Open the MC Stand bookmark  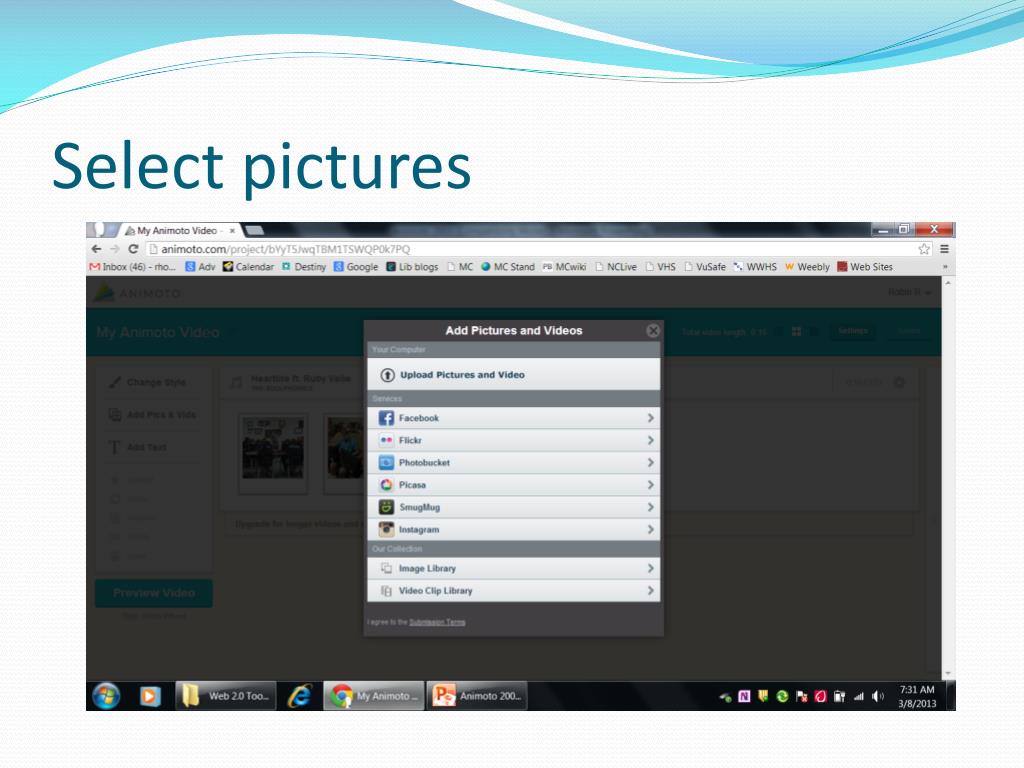(x=507, y=266)
